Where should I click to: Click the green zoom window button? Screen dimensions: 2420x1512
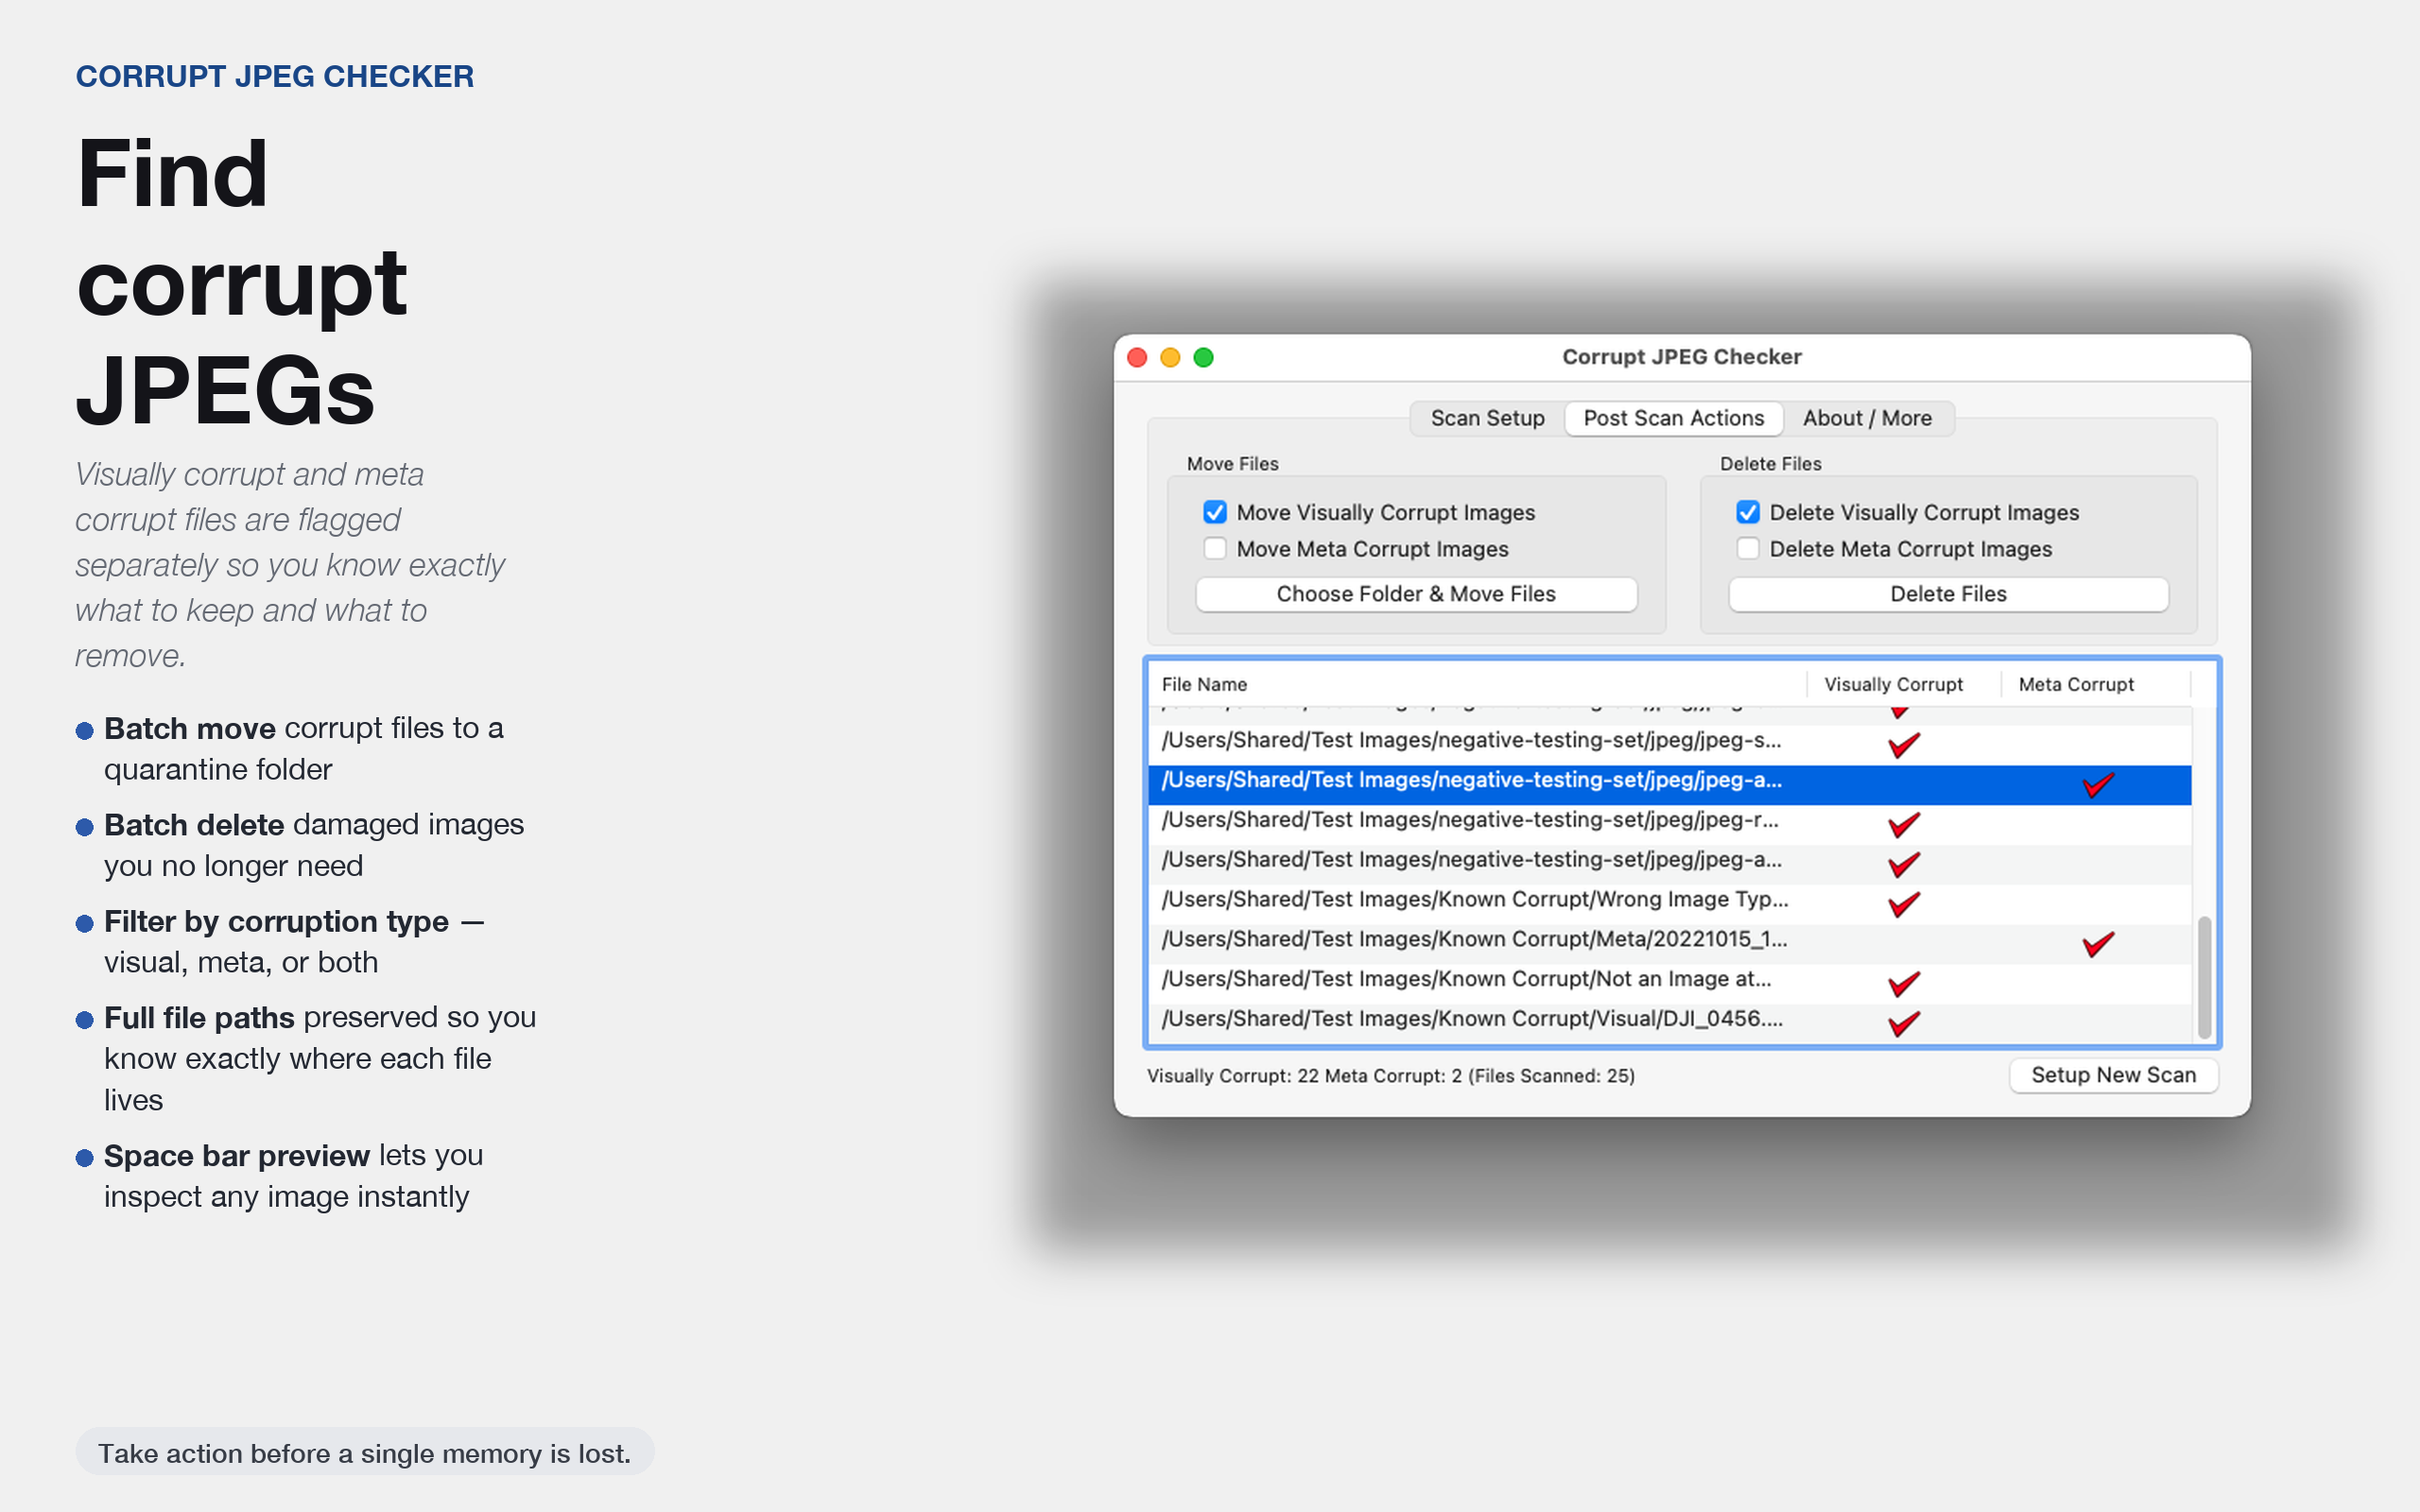click(1203, 357)
